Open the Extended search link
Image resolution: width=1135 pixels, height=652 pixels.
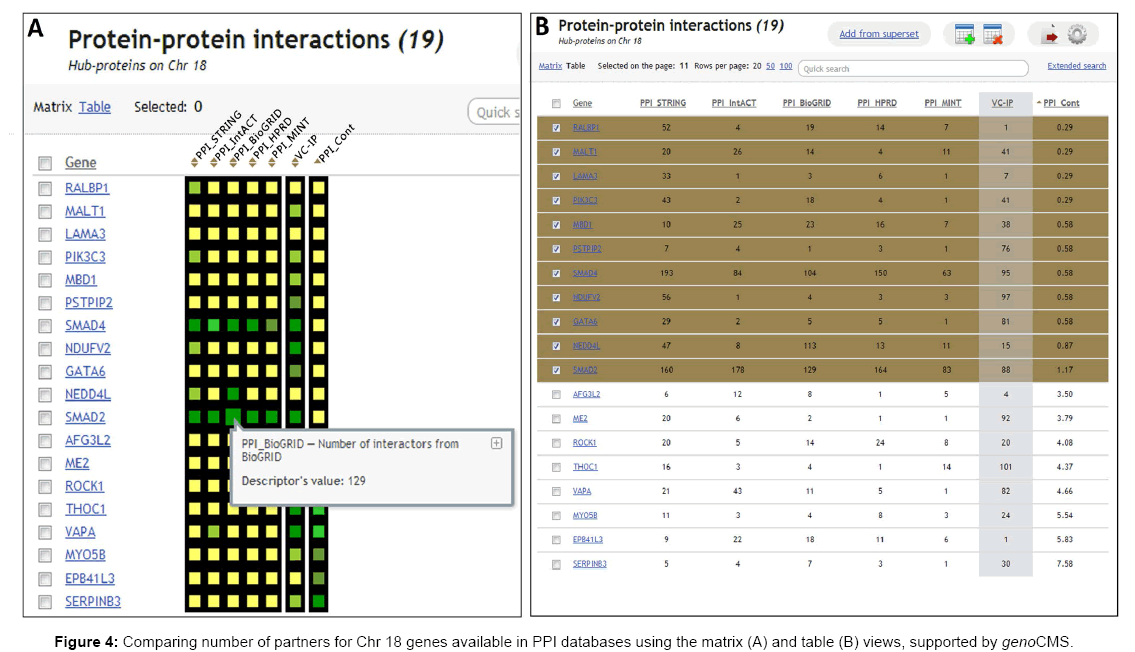(1076, 66)
